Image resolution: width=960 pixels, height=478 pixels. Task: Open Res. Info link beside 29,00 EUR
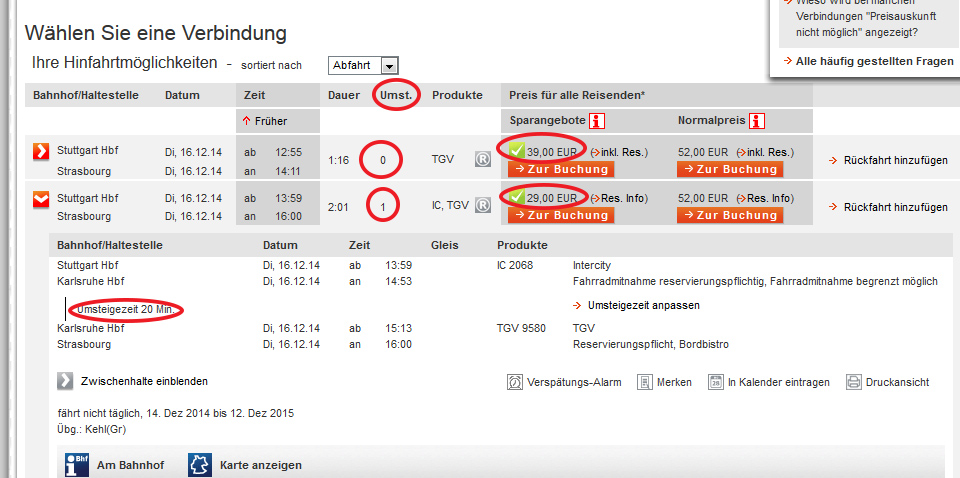point(619,198)
